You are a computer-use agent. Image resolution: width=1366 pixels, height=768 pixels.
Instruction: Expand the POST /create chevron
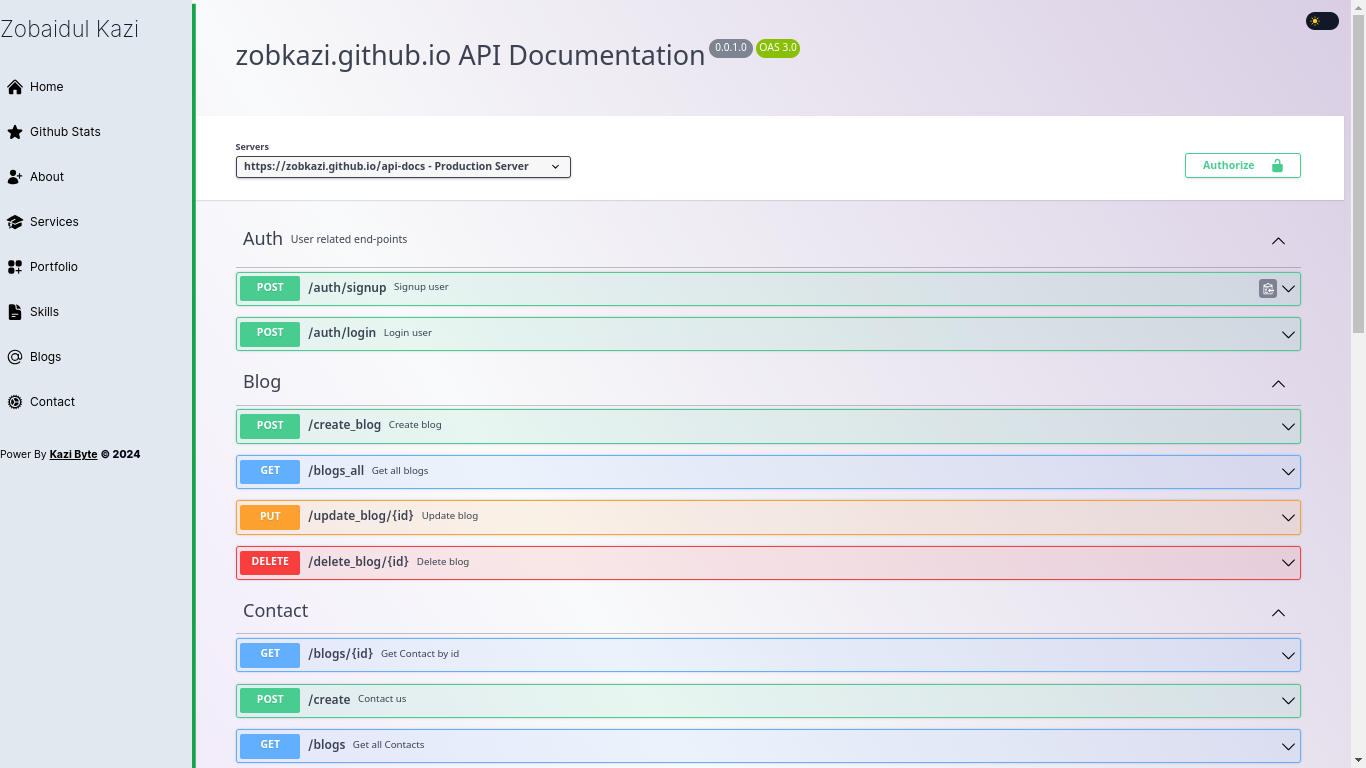(1289, 701)
